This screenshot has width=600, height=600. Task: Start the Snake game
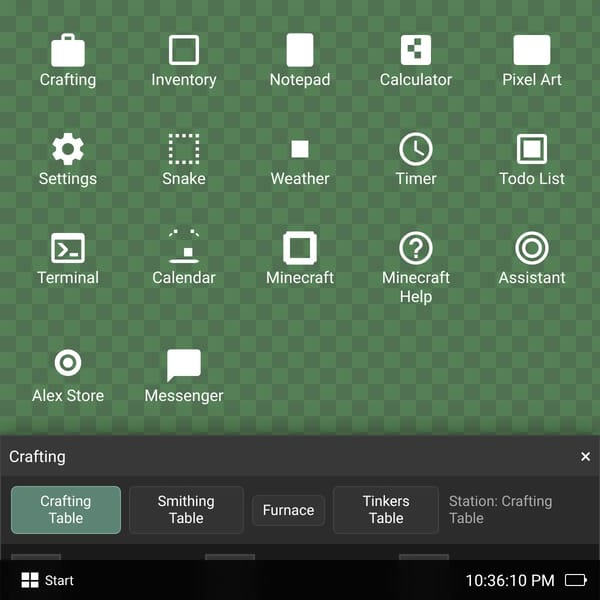[x=184, y=149]
